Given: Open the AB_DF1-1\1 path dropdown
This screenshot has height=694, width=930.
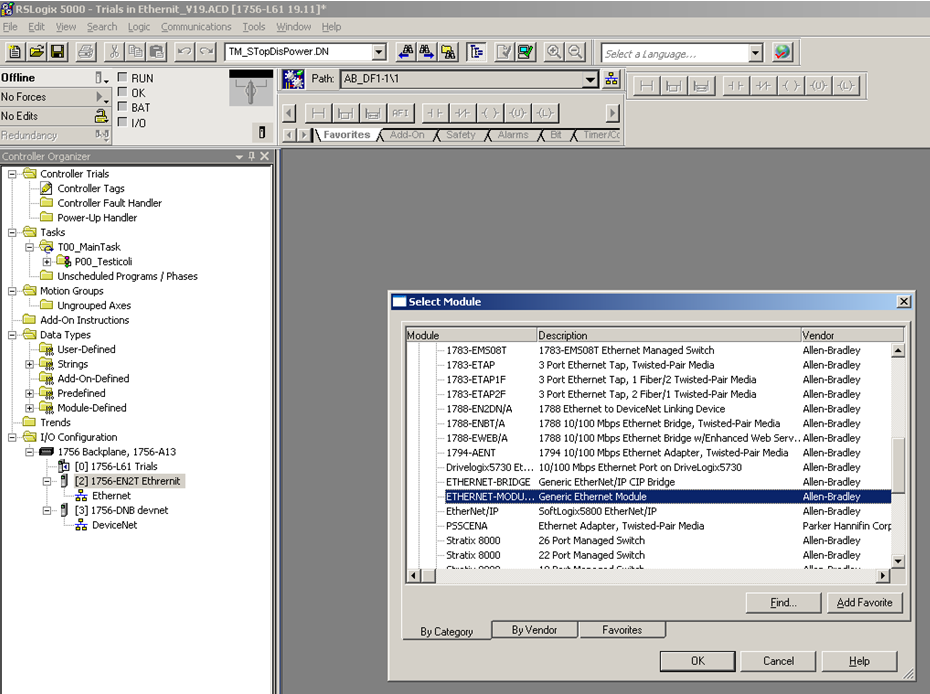Looking at the screenshot, I should pos(590,79).
